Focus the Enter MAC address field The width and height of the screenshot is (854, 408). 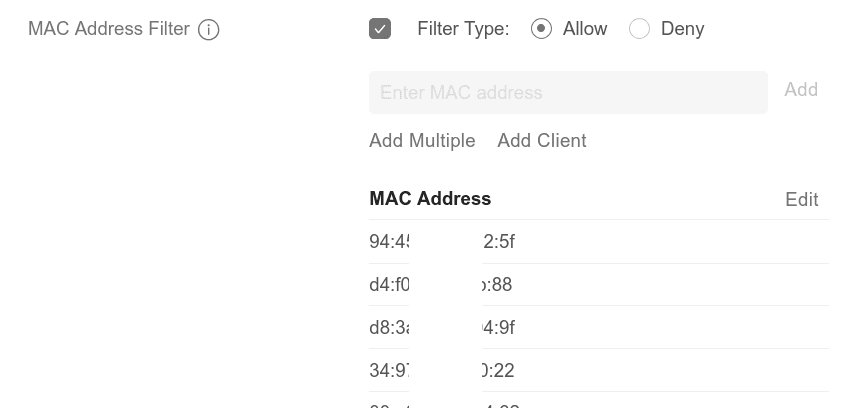pos(568,92)
